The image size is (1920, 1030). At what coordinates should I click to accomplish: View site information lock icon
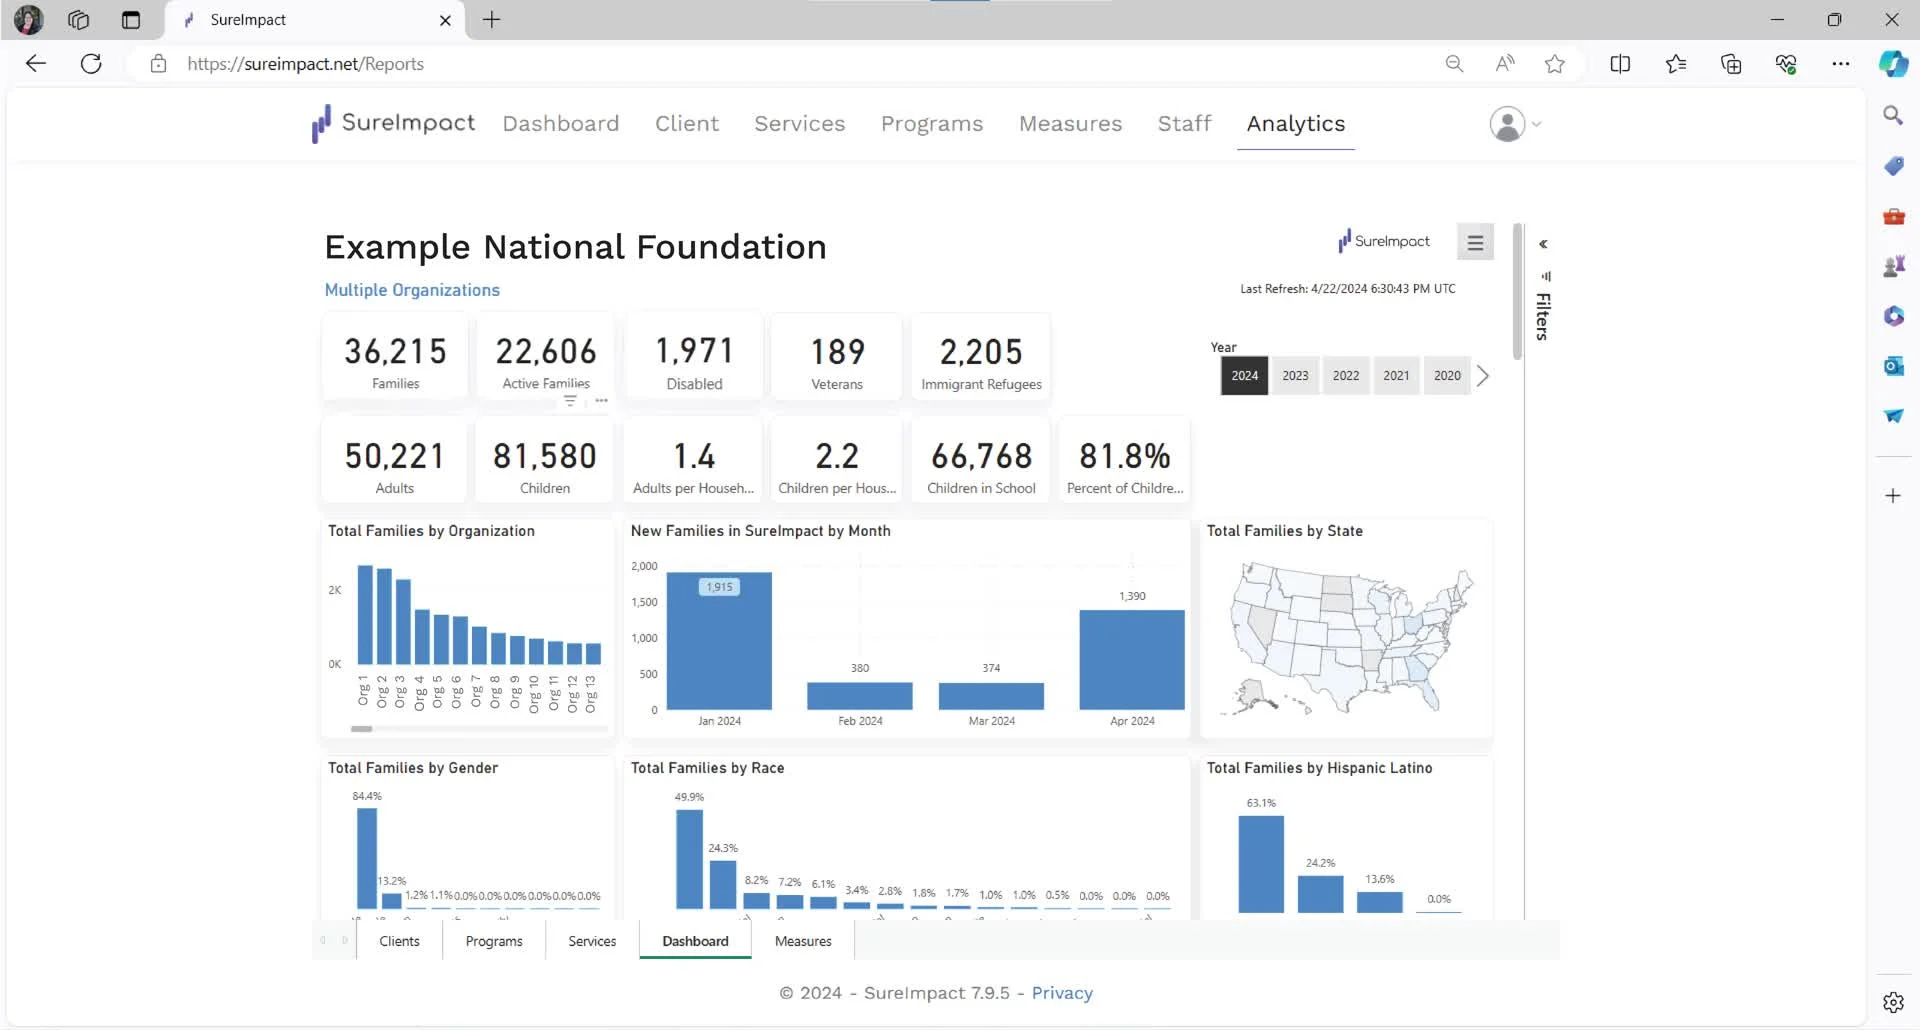pos(158,64)
